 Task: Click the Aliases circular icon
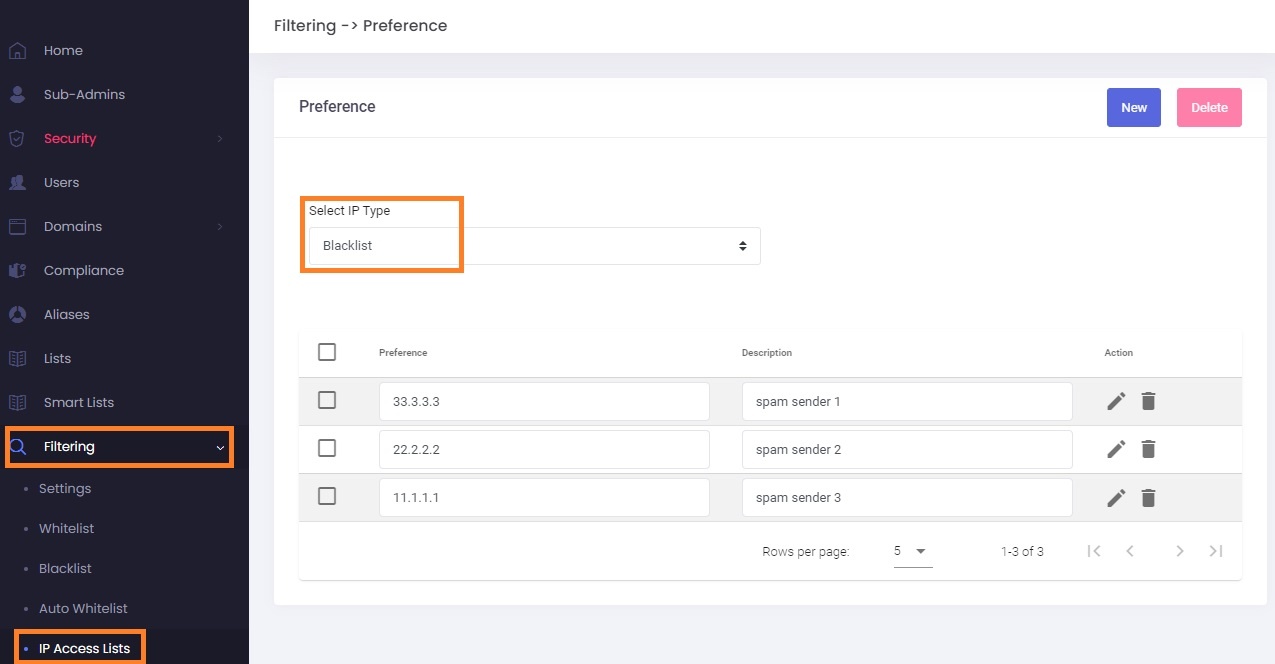click(x=17, y=315)
